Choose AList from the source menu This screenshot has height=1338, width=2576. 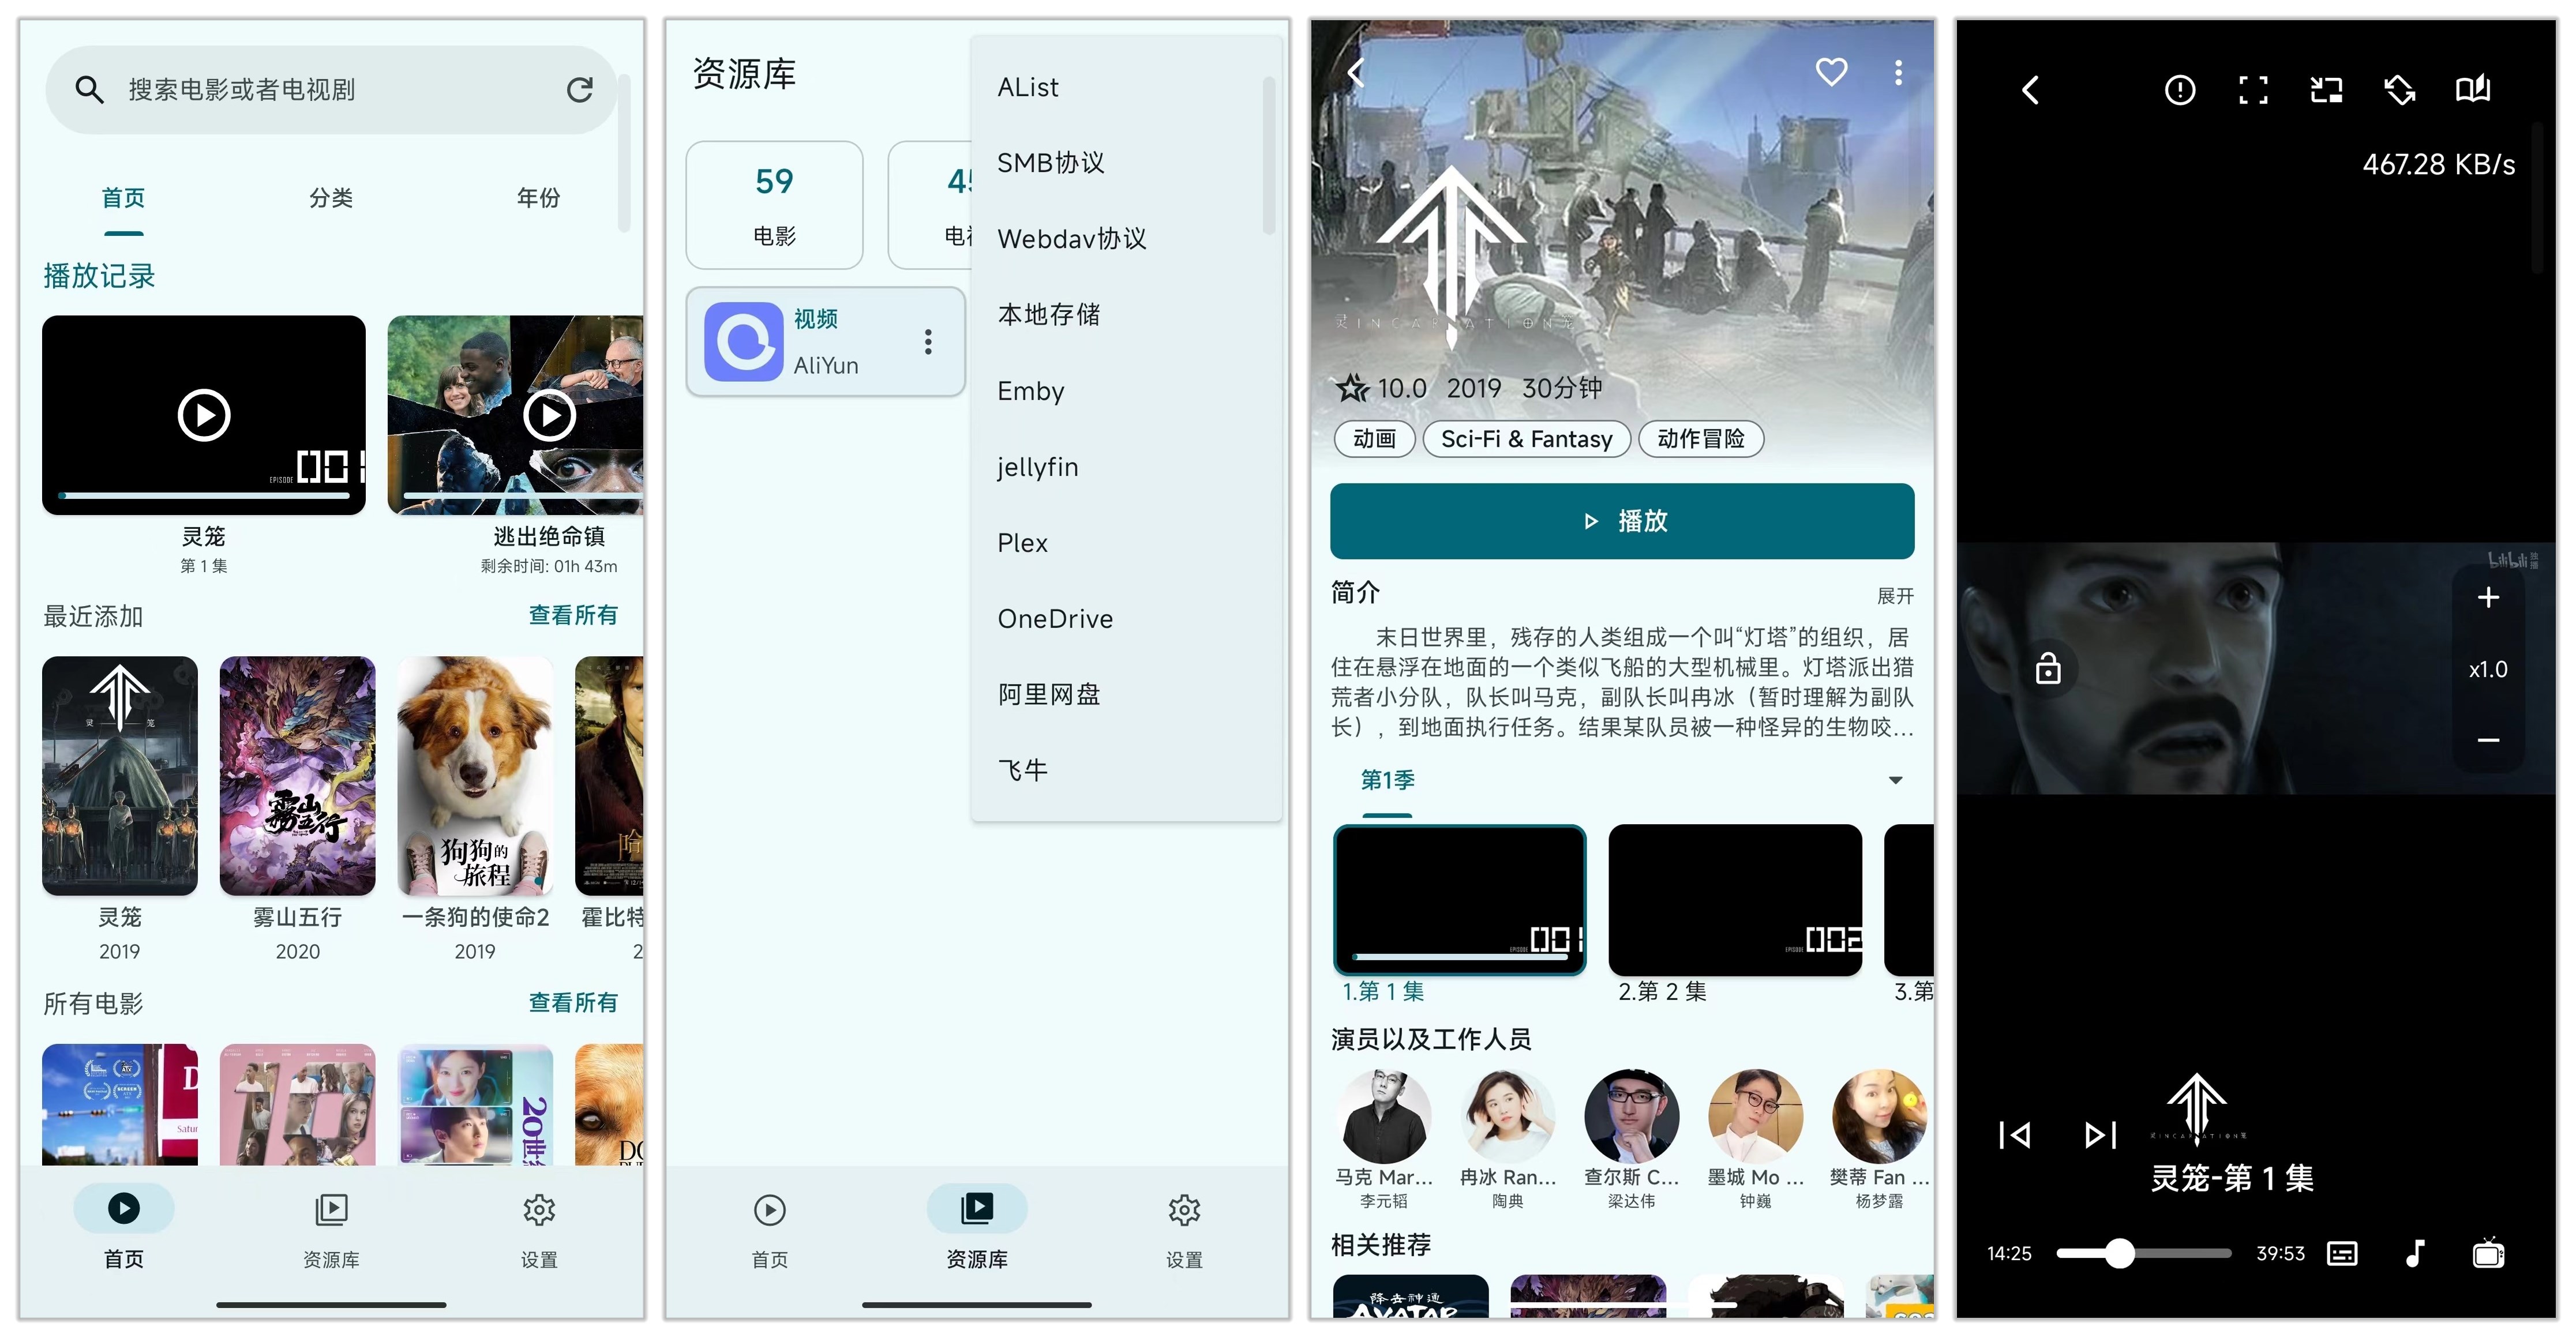coord(1126,87)
